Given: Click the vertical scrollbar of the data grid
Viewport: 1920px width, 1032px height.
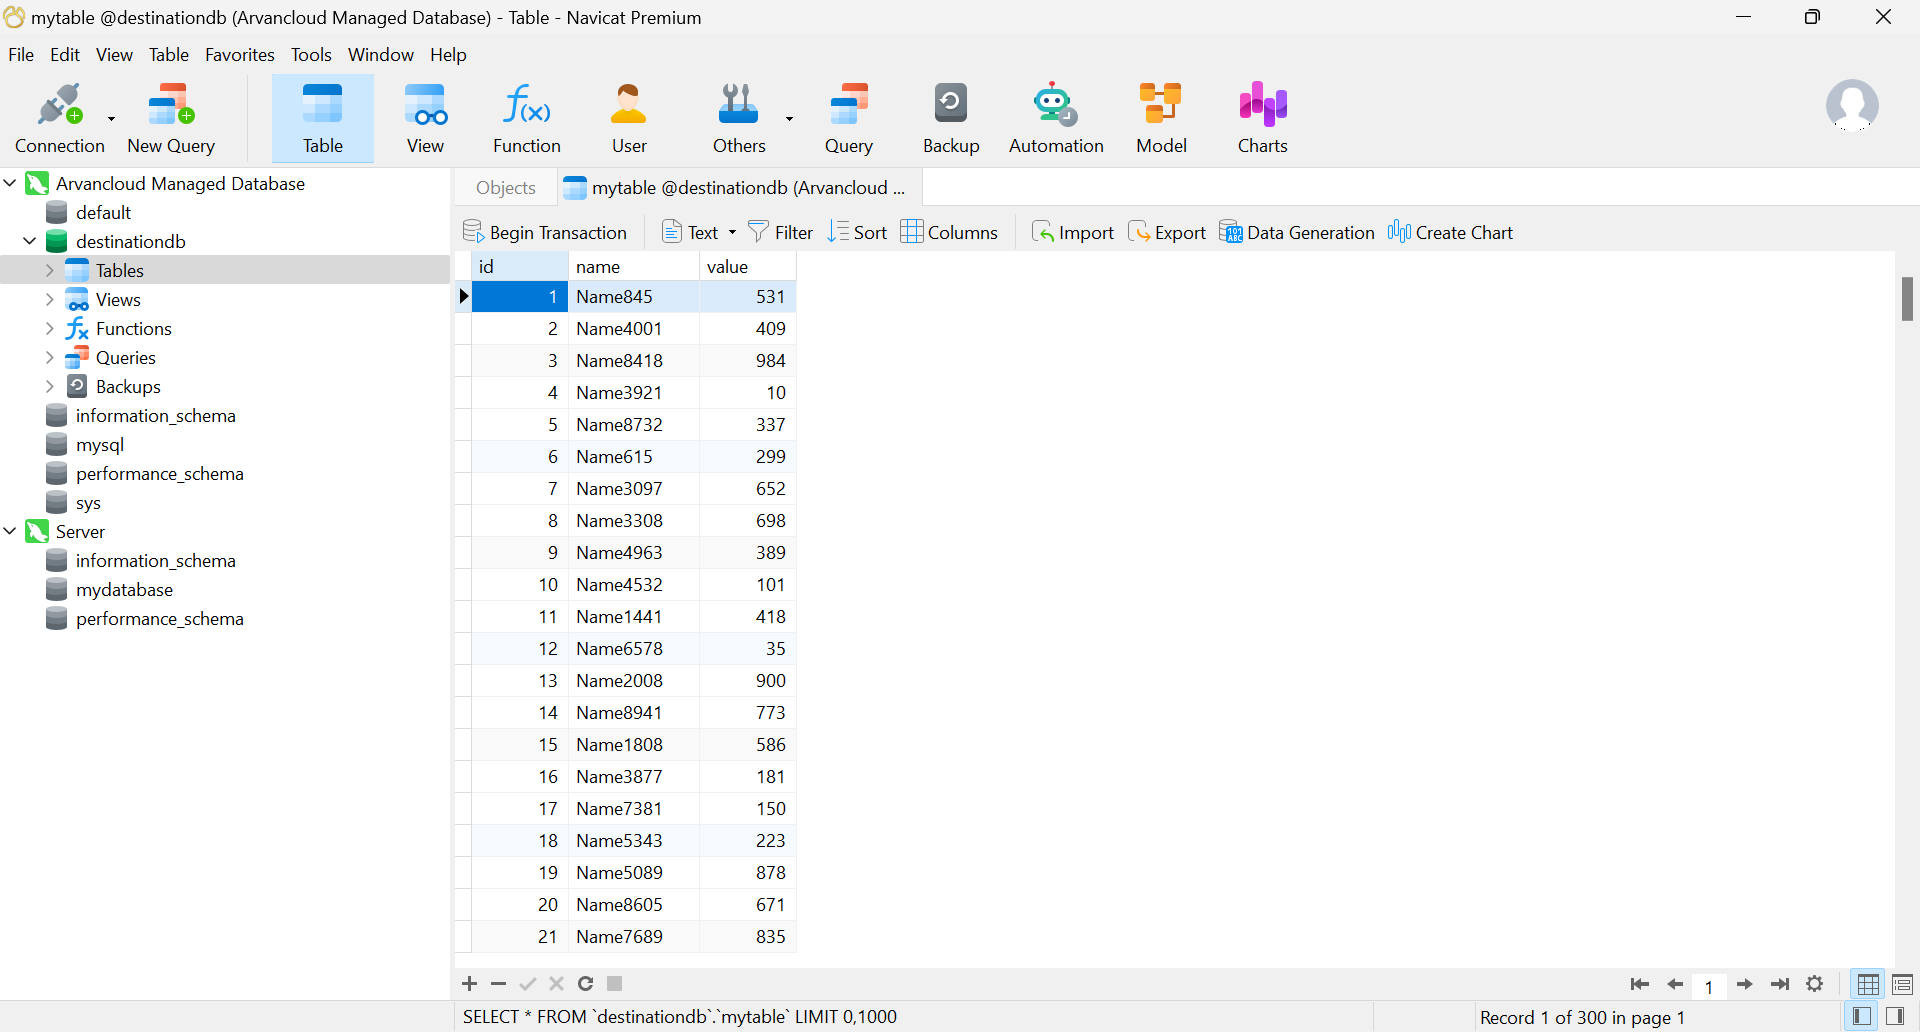Looking at the screenshot, I should [x=1907, y=300].
